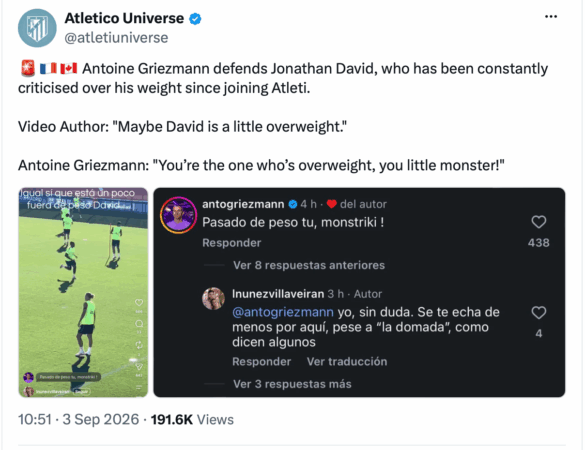
Task: Click lnunezvillaveiran's round avatar
Action: [213, 299]
